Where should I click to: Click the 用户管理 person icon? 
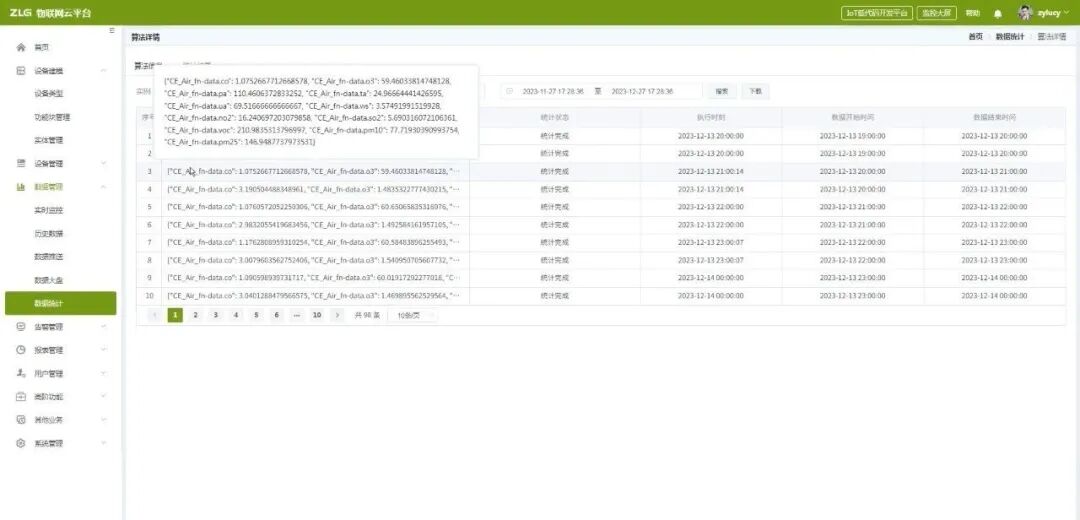coord(21,373)
